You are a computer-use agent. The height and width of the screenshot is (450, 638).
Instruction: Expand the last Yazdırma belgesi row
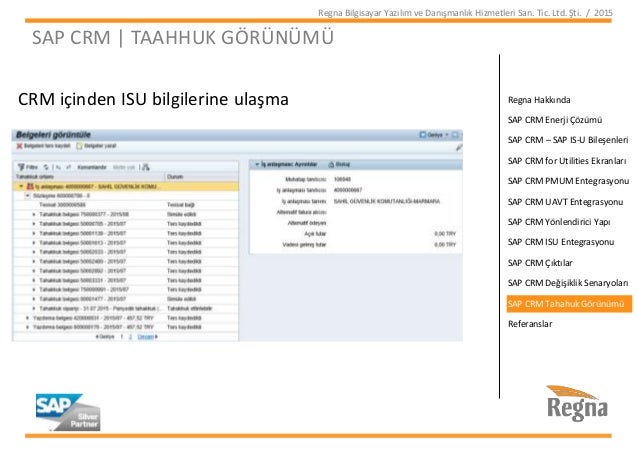click(28, 327)
